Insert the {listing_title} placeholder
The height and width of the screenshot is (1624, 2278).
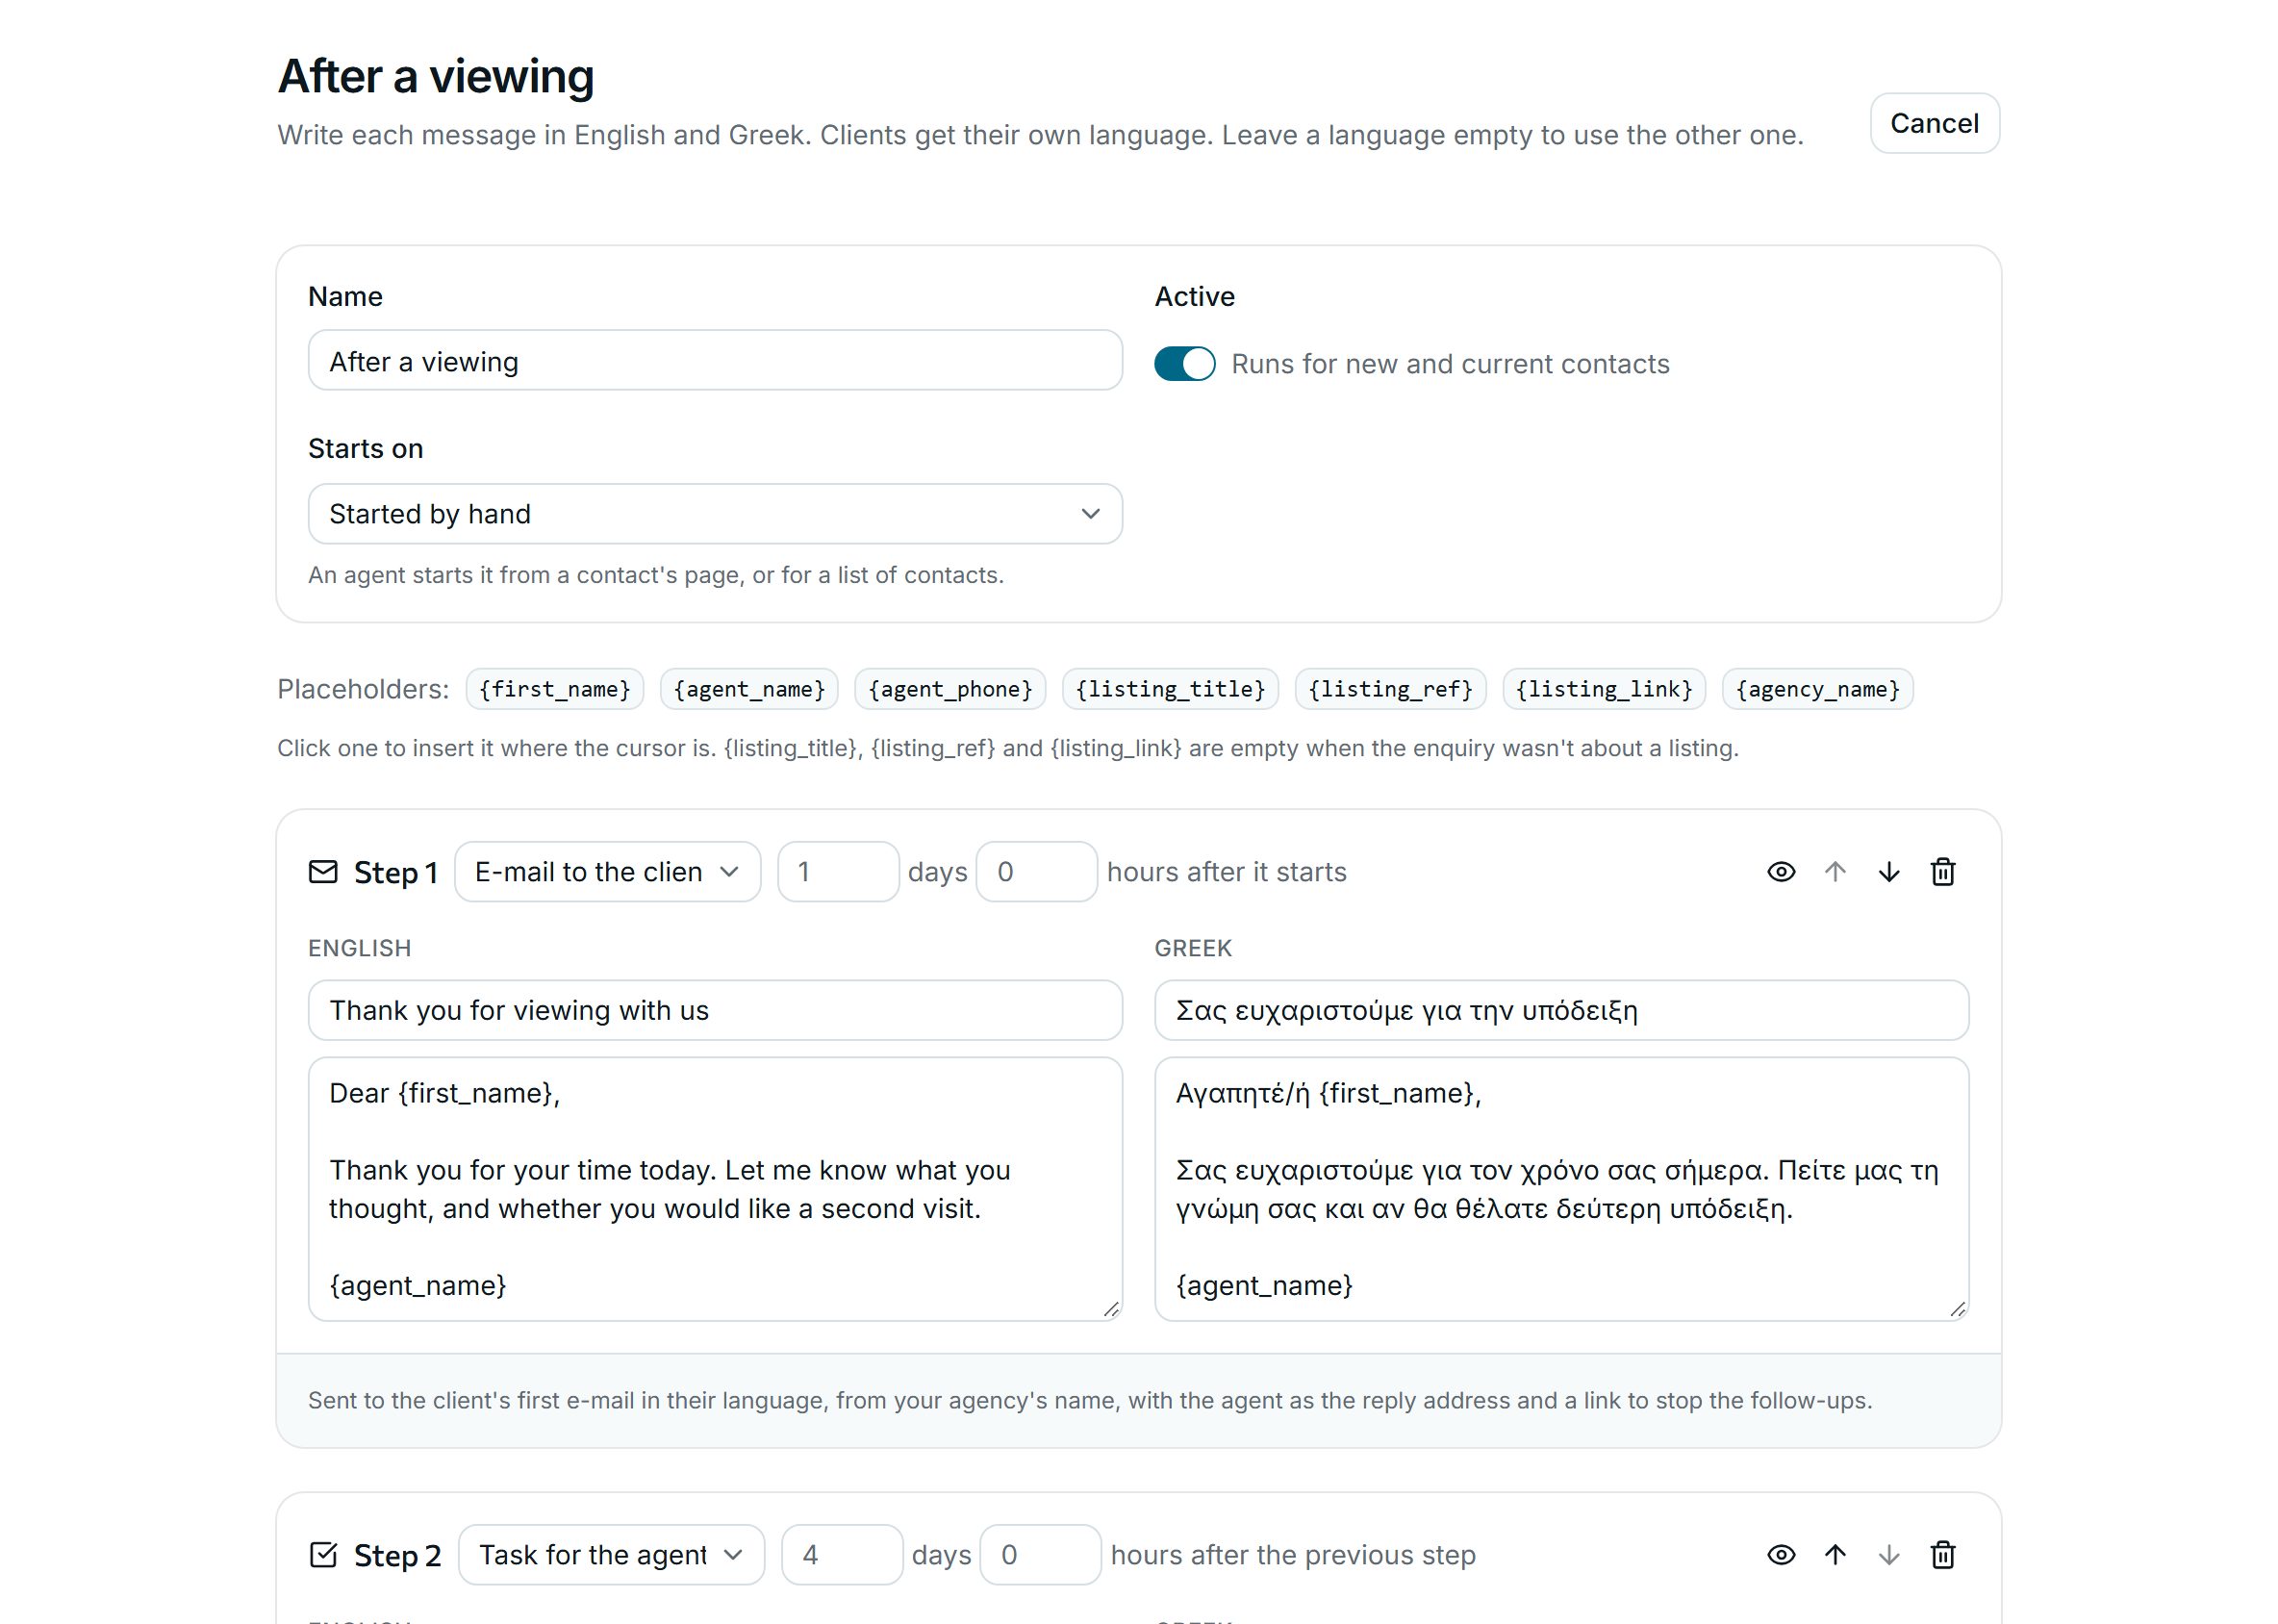click(x=1170, y=689)
